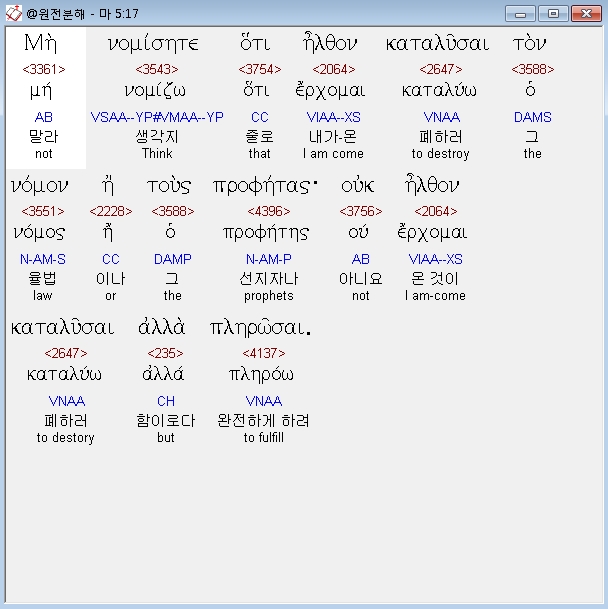Select the Greek word νόμον
Viewport: 608px width, 609px height.
click(x=40, y=186)
